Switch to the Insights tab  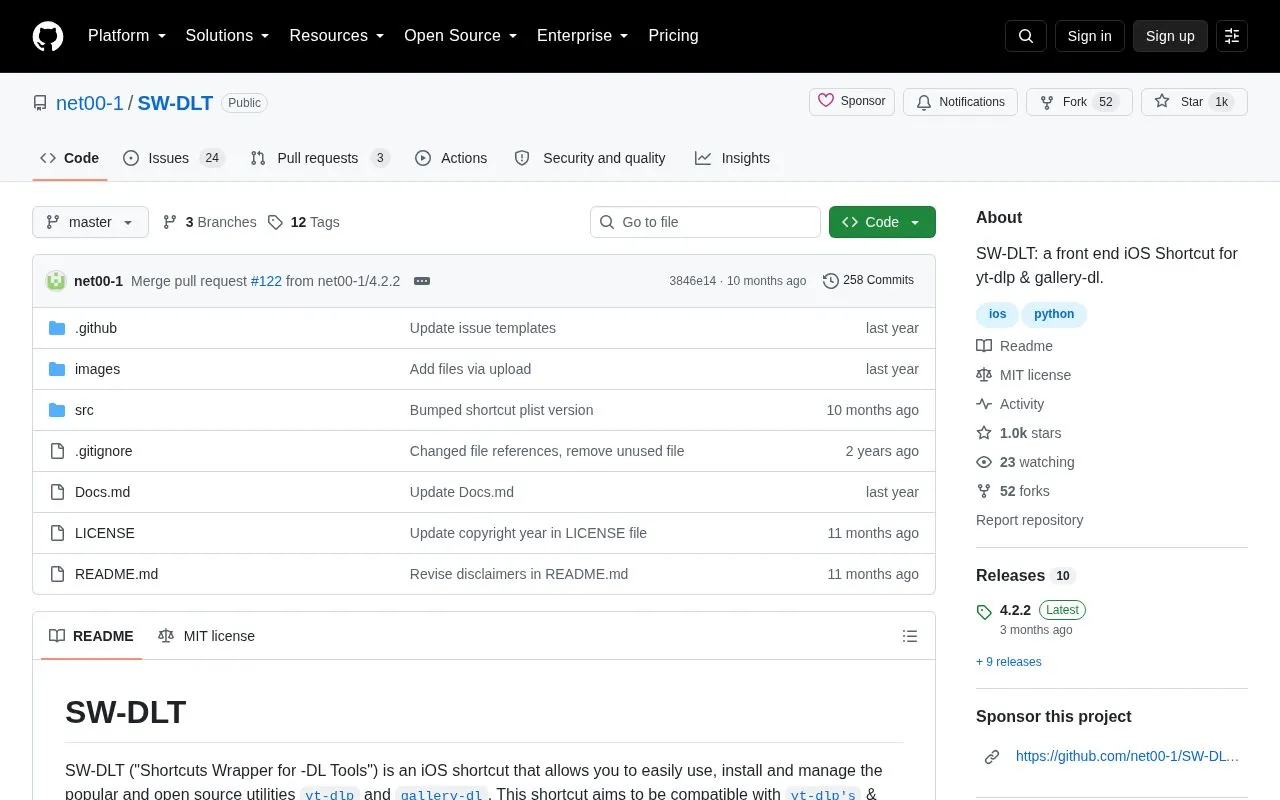click(733, 158)
